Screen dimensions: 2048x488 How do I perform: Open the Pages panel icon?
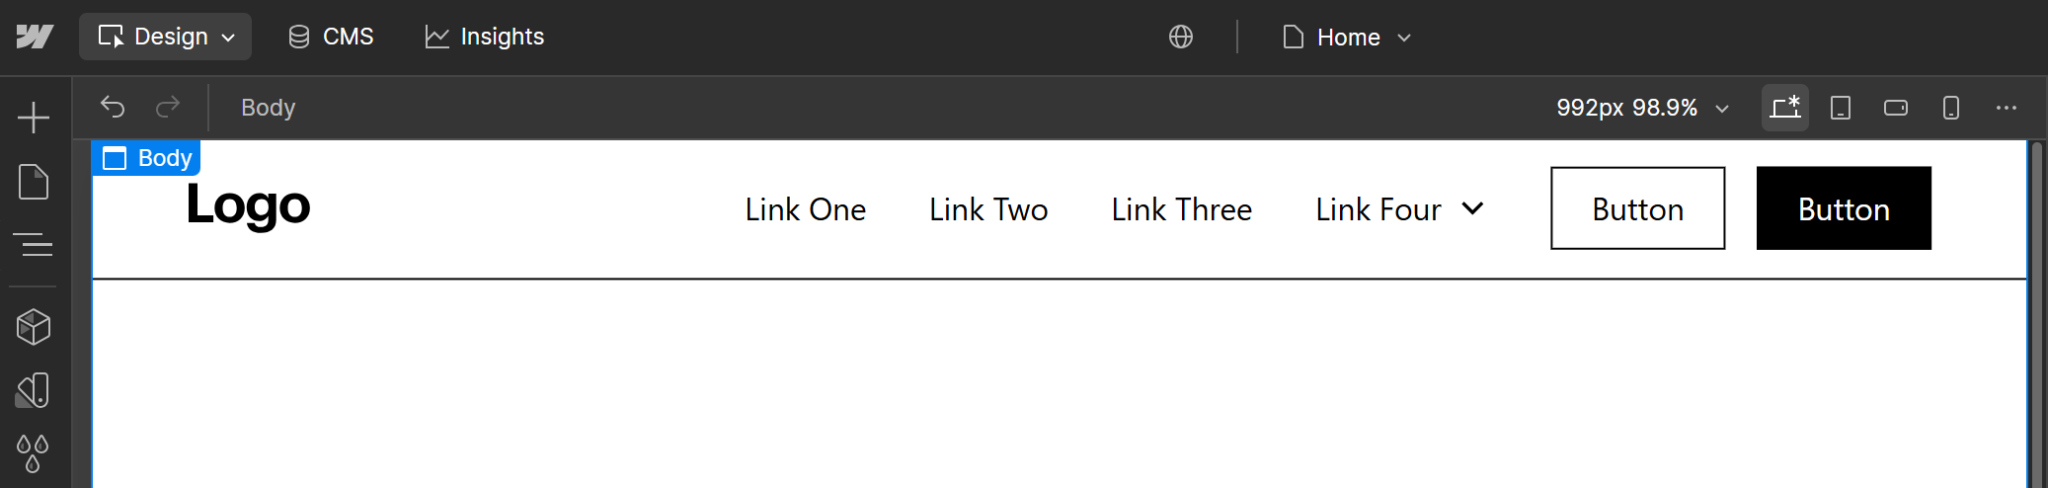click(33, 182)
